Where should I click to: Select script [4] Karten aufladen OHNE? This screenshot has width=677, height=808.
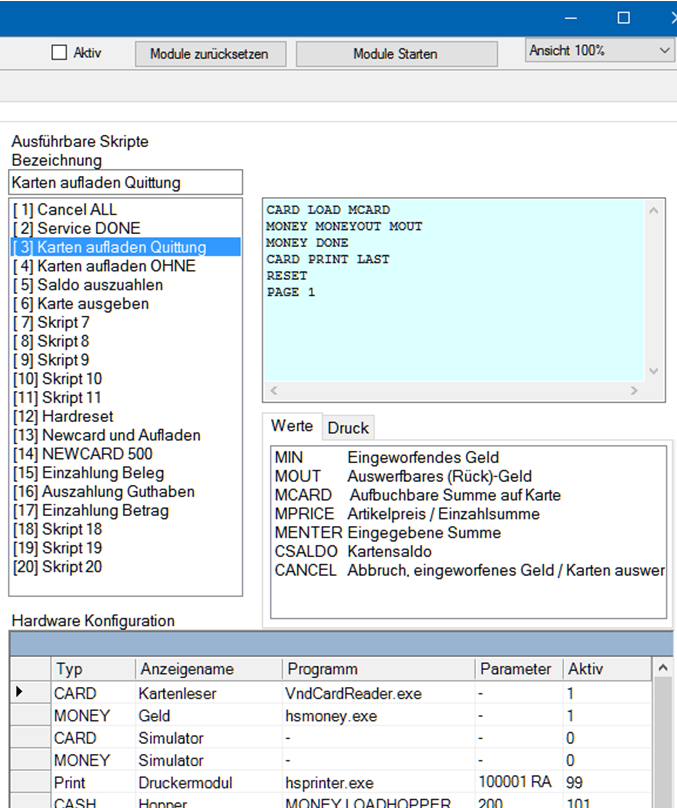126,266
